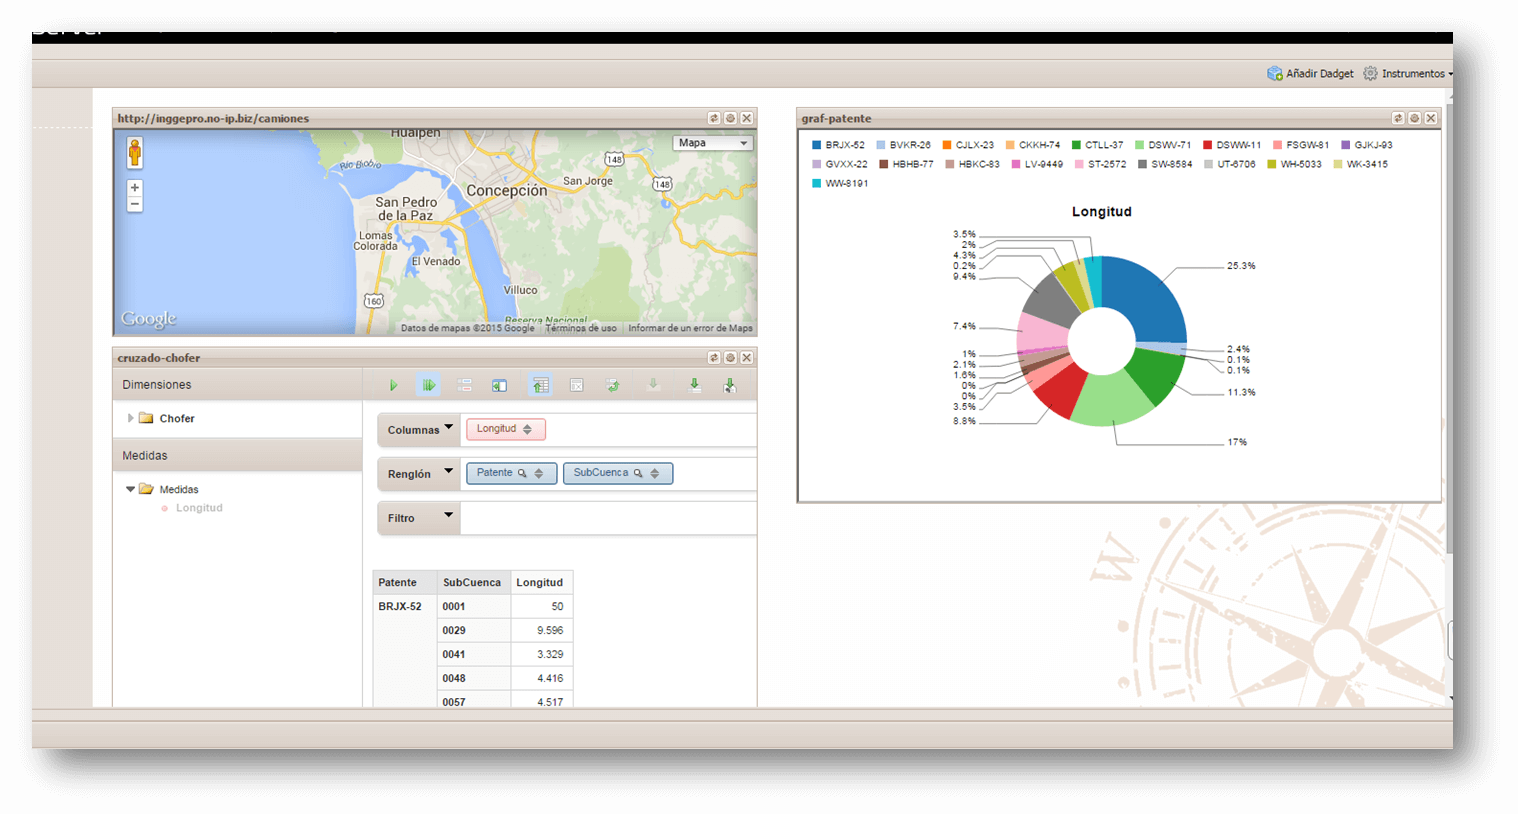Click the Longitud measure in Medidas tree
This screenshot has height=814, width=1518.
199,508
